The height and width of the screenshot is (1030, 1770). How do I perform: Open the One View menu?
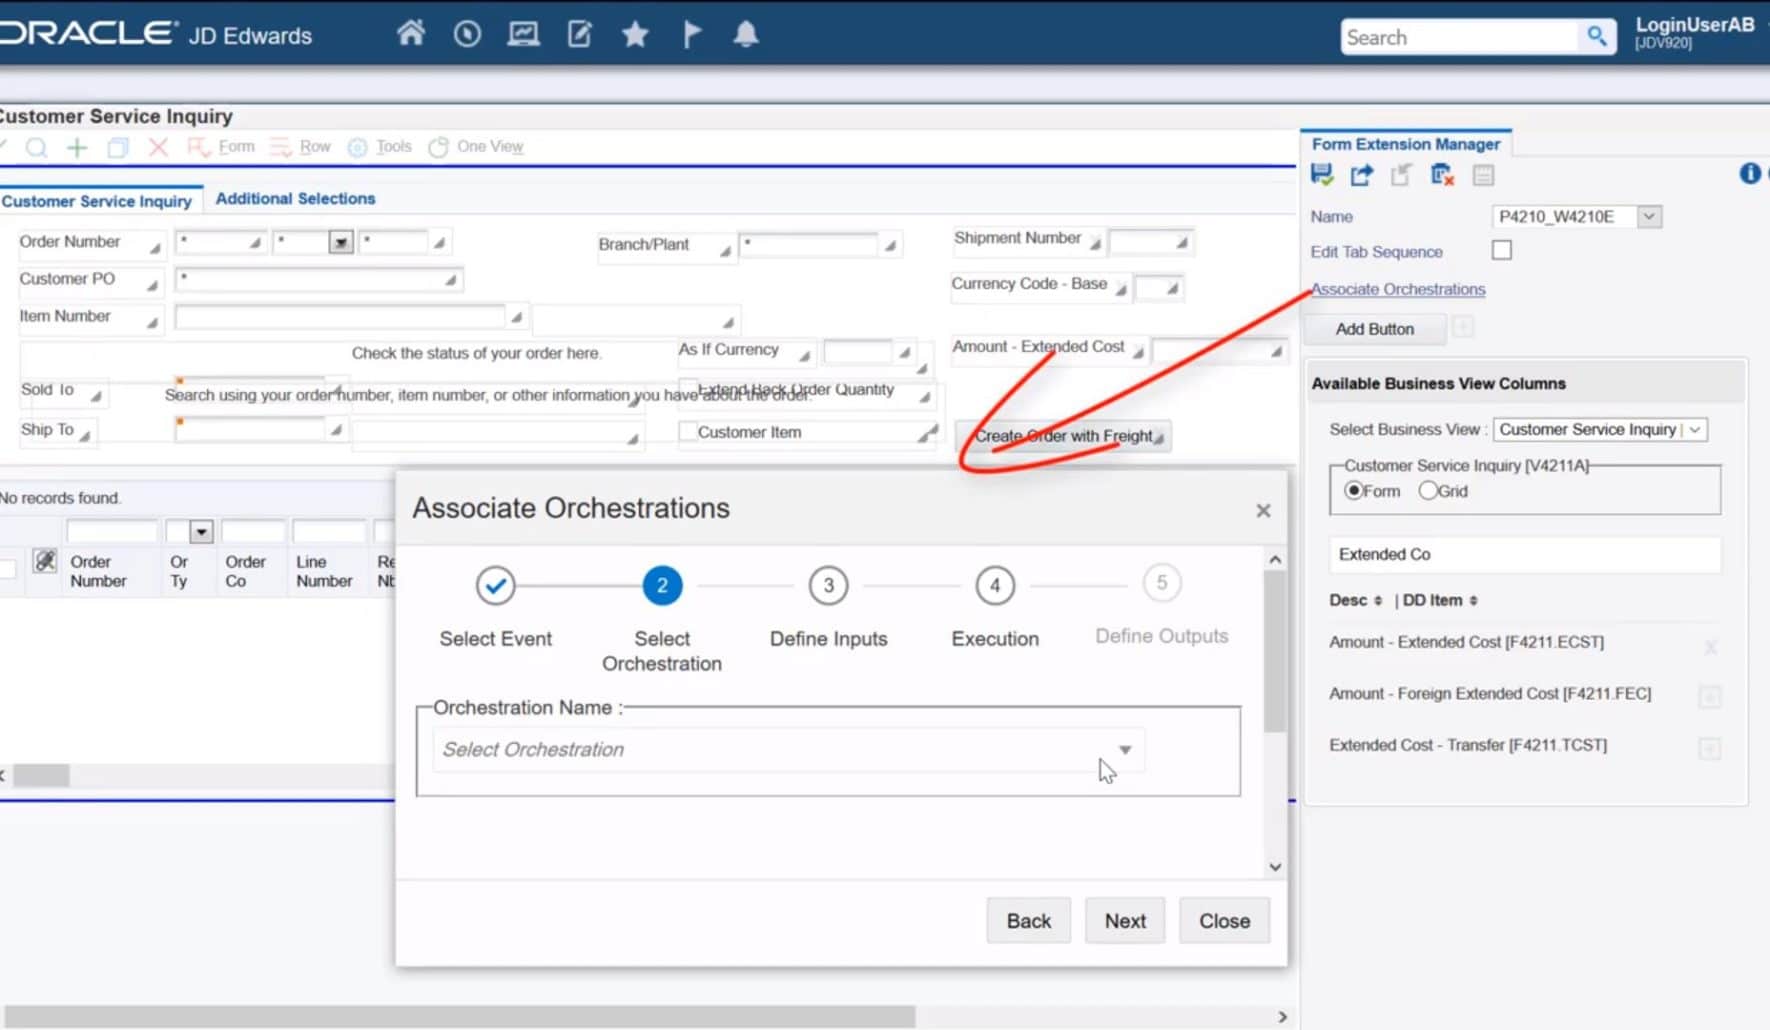coord(476,146)
